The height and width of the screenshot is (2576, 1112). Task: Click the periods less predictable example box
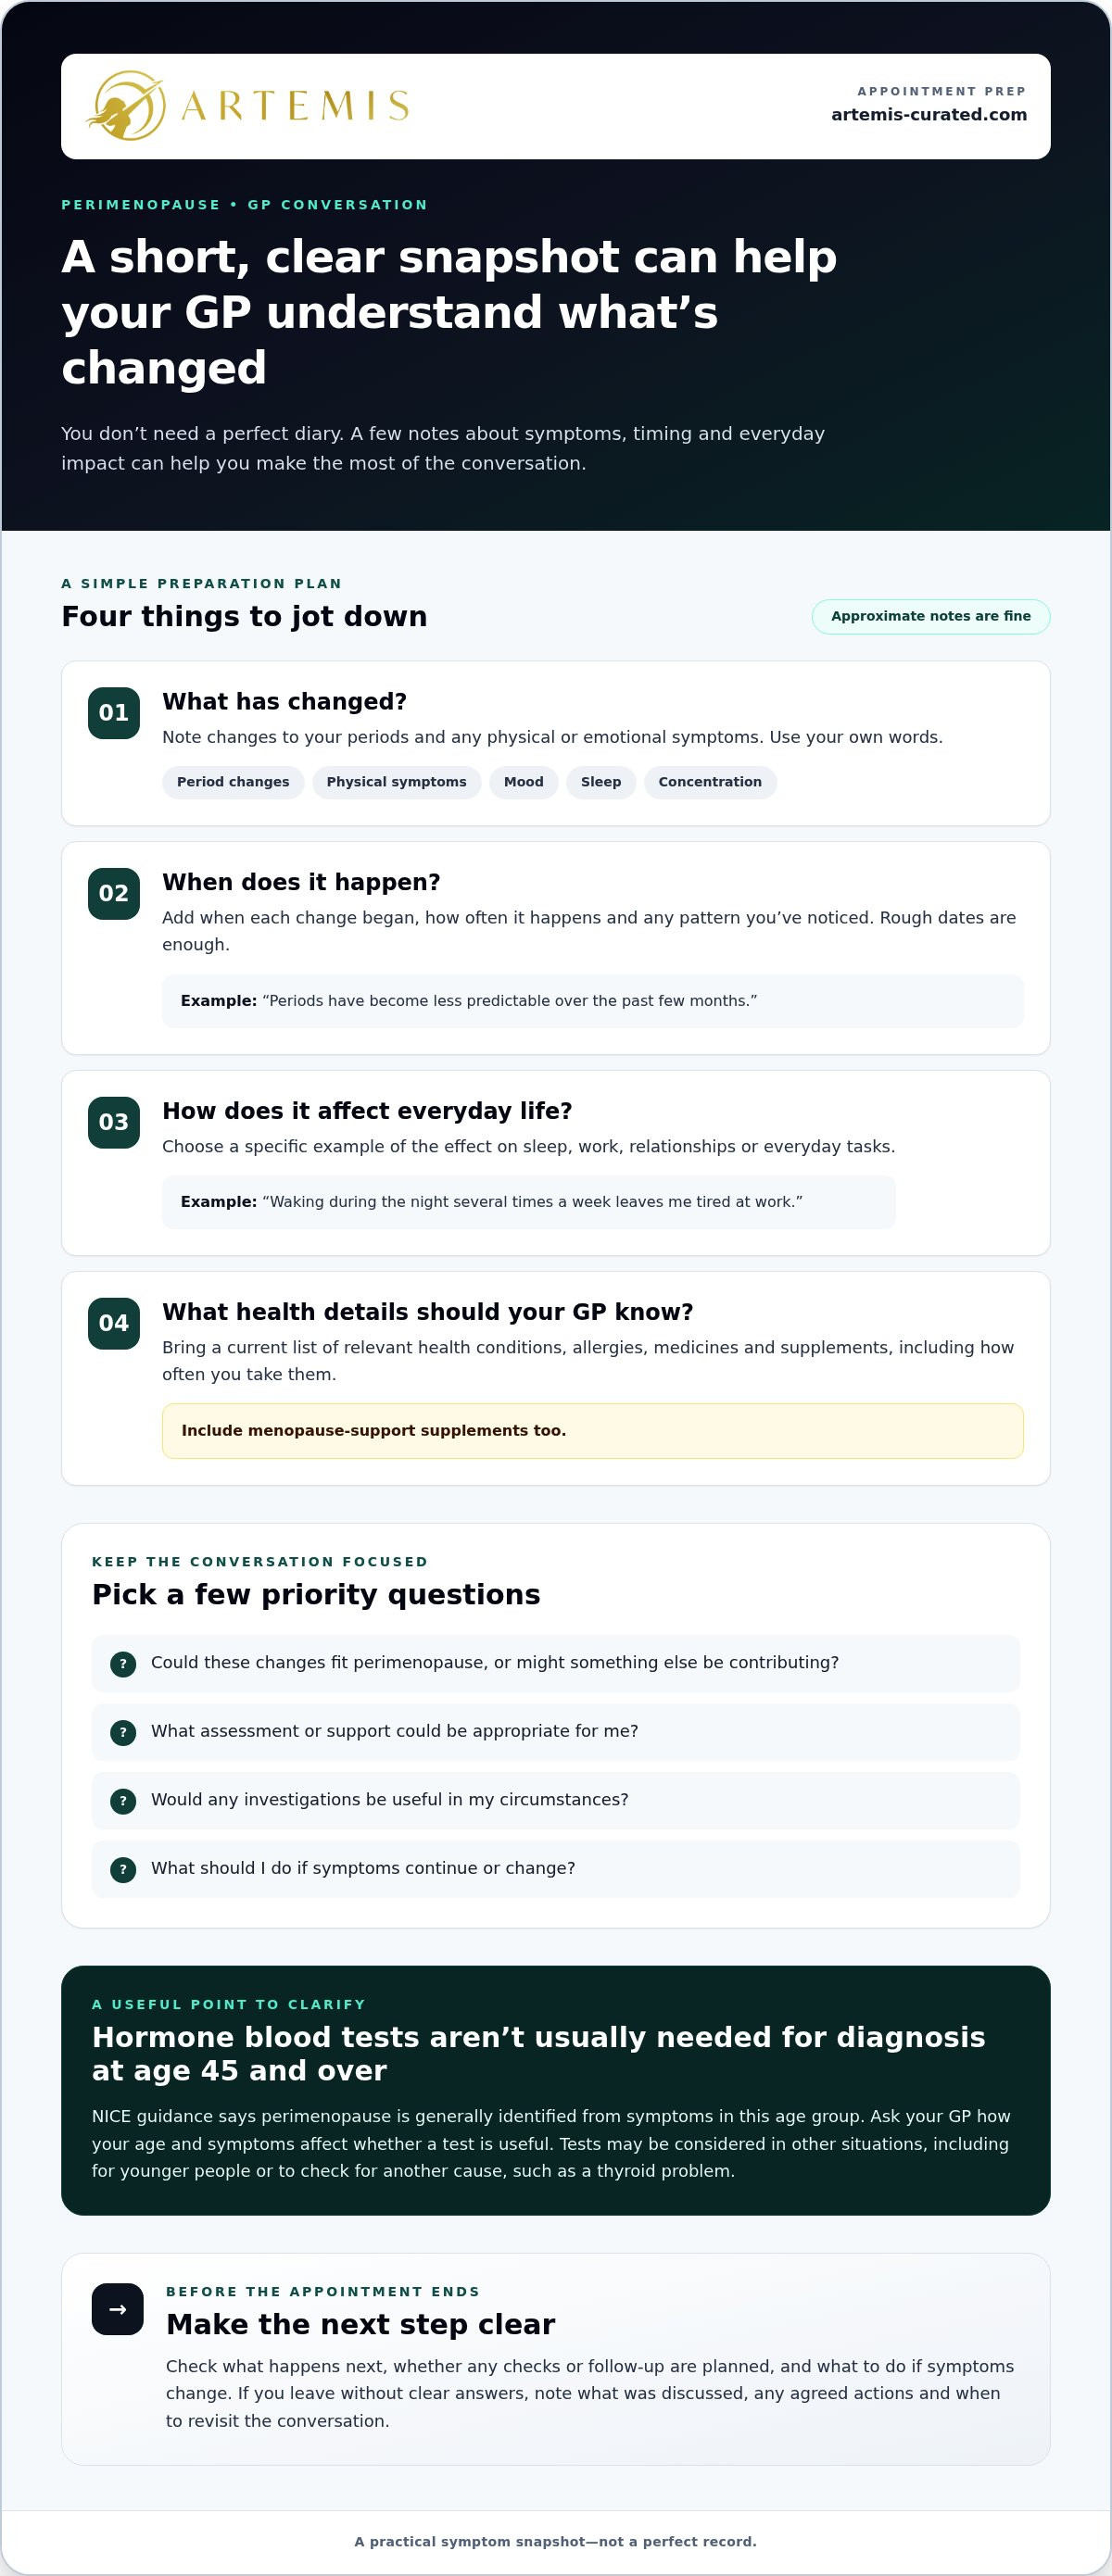pos(593,1002)
